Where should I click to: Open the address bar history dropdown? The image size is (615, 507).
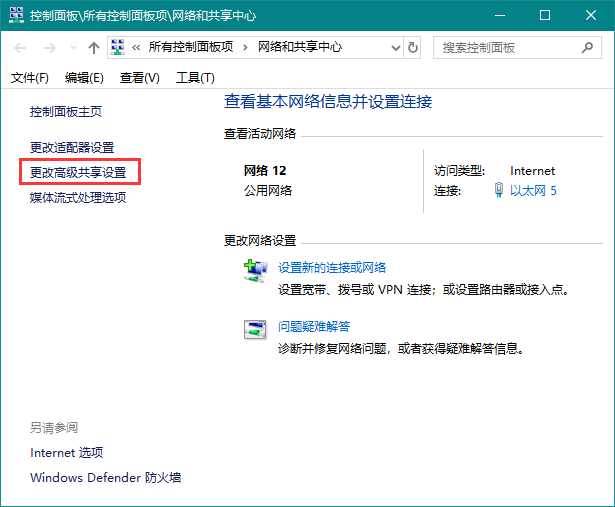click(x=396, y=48)
